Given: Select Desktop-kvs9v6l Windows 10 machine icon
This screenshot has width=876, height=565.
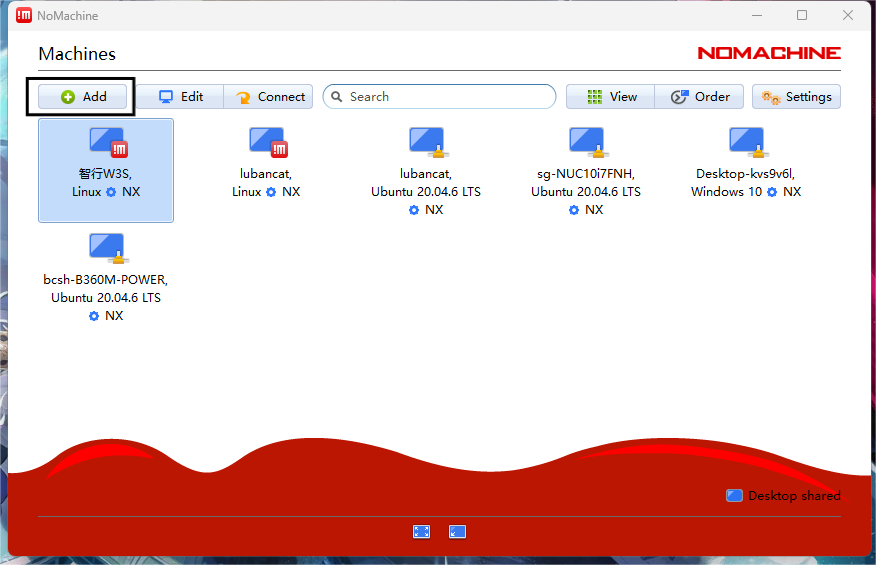Looking at the screenshot, I should 748,142.
